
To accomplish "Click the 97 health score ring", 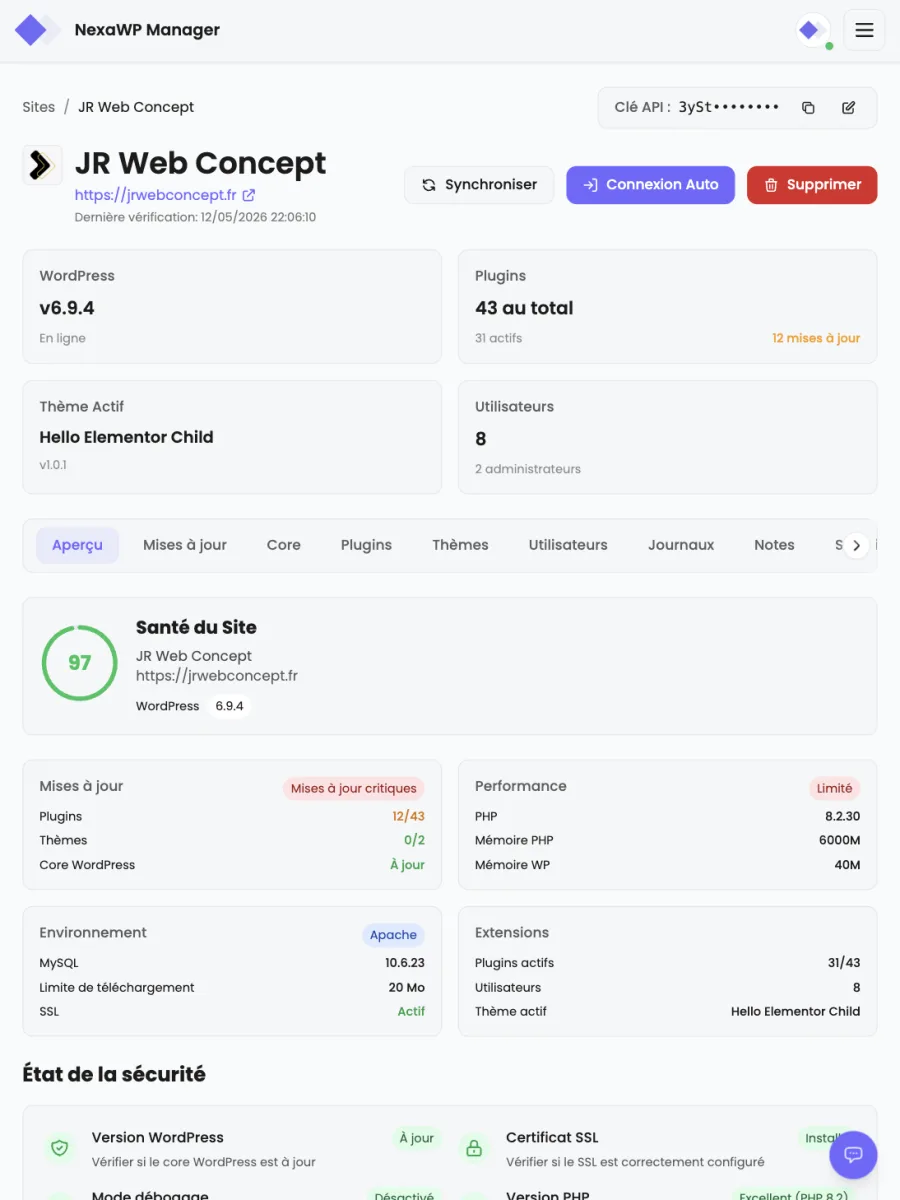I will [x=79, y=663].
